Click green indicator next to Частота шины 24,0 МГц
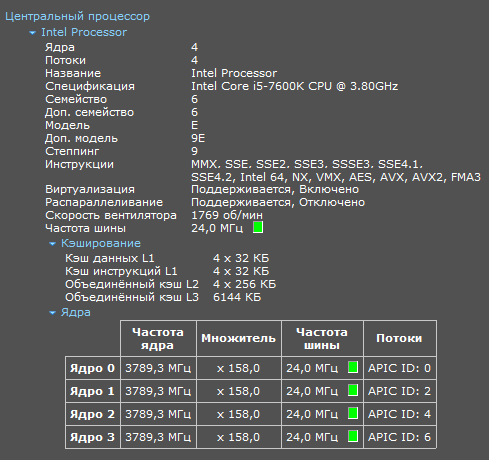 258,228
